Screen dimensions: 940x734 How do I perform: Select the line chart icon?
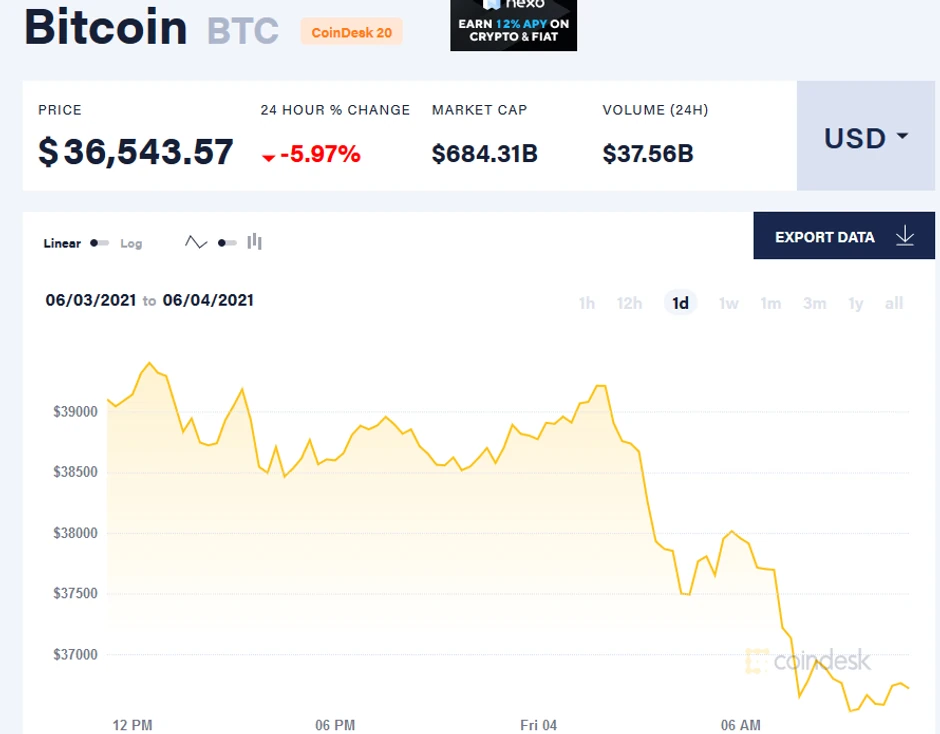(196, 240)
